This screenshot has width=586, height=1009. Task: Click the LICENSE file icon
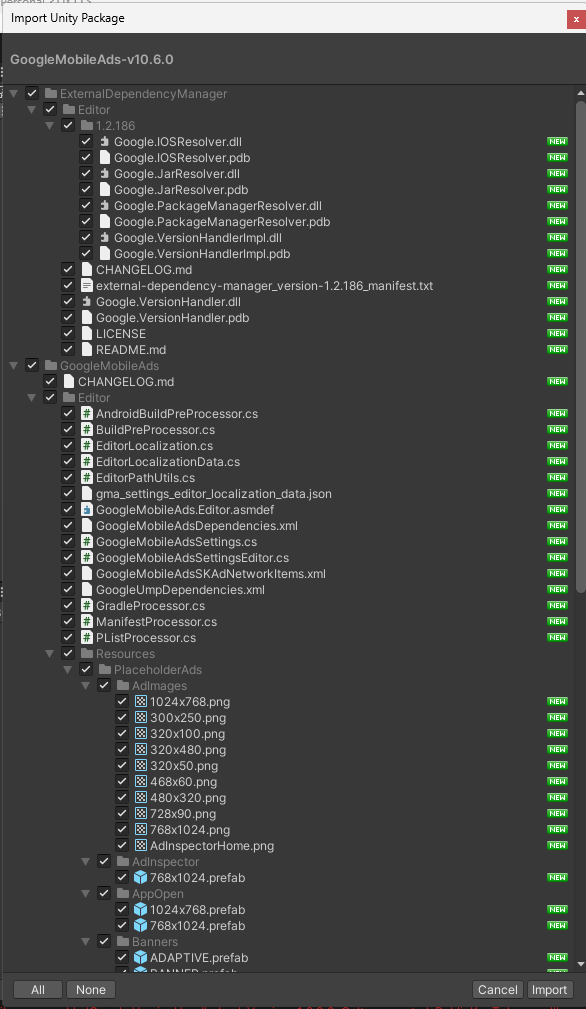pyautogui.click(x=87, y=334)
